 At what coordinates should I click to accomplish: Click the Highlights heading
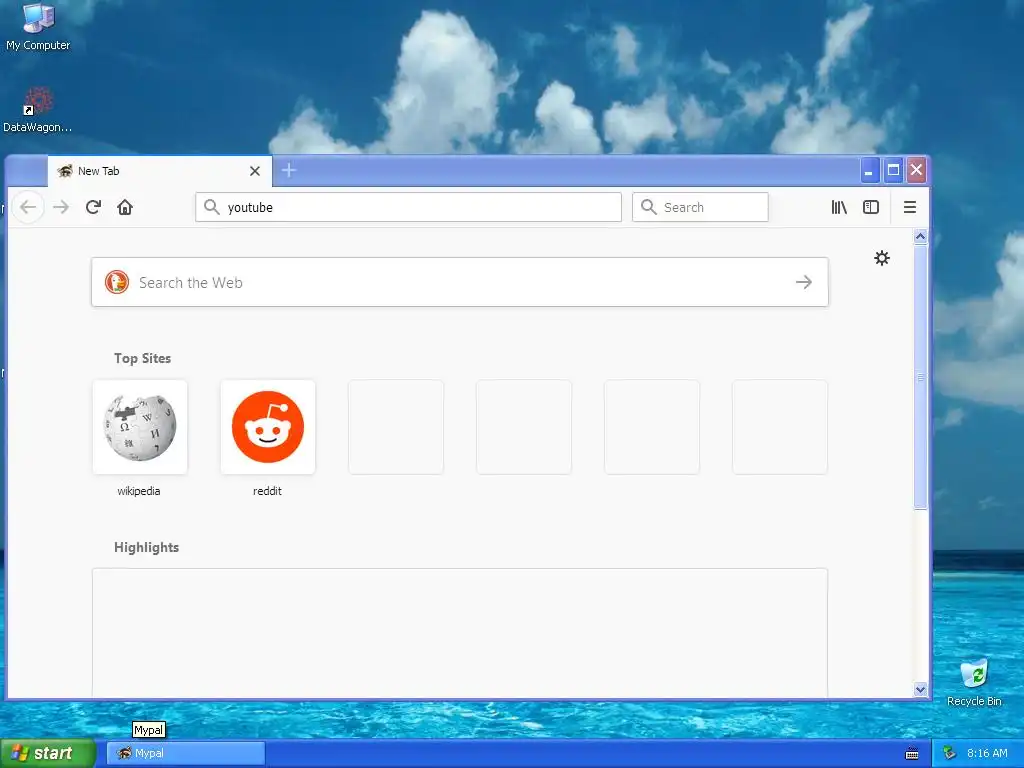click(146, 547)
